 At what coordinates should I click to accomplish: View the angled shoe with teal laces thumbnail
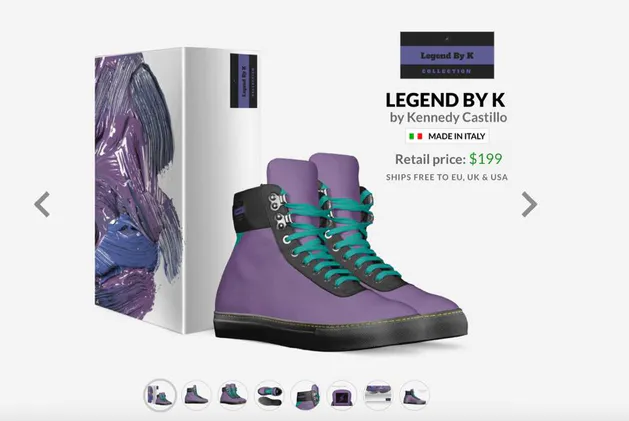[x=233, y=395]
